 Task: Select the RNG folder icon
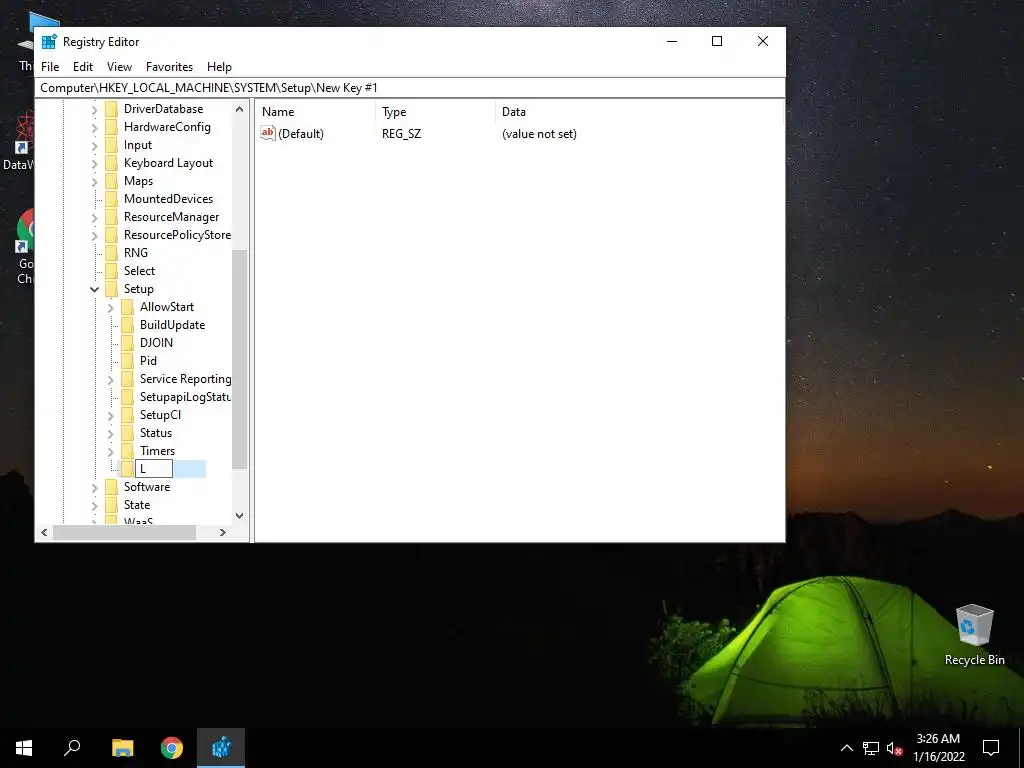[112, 253]
